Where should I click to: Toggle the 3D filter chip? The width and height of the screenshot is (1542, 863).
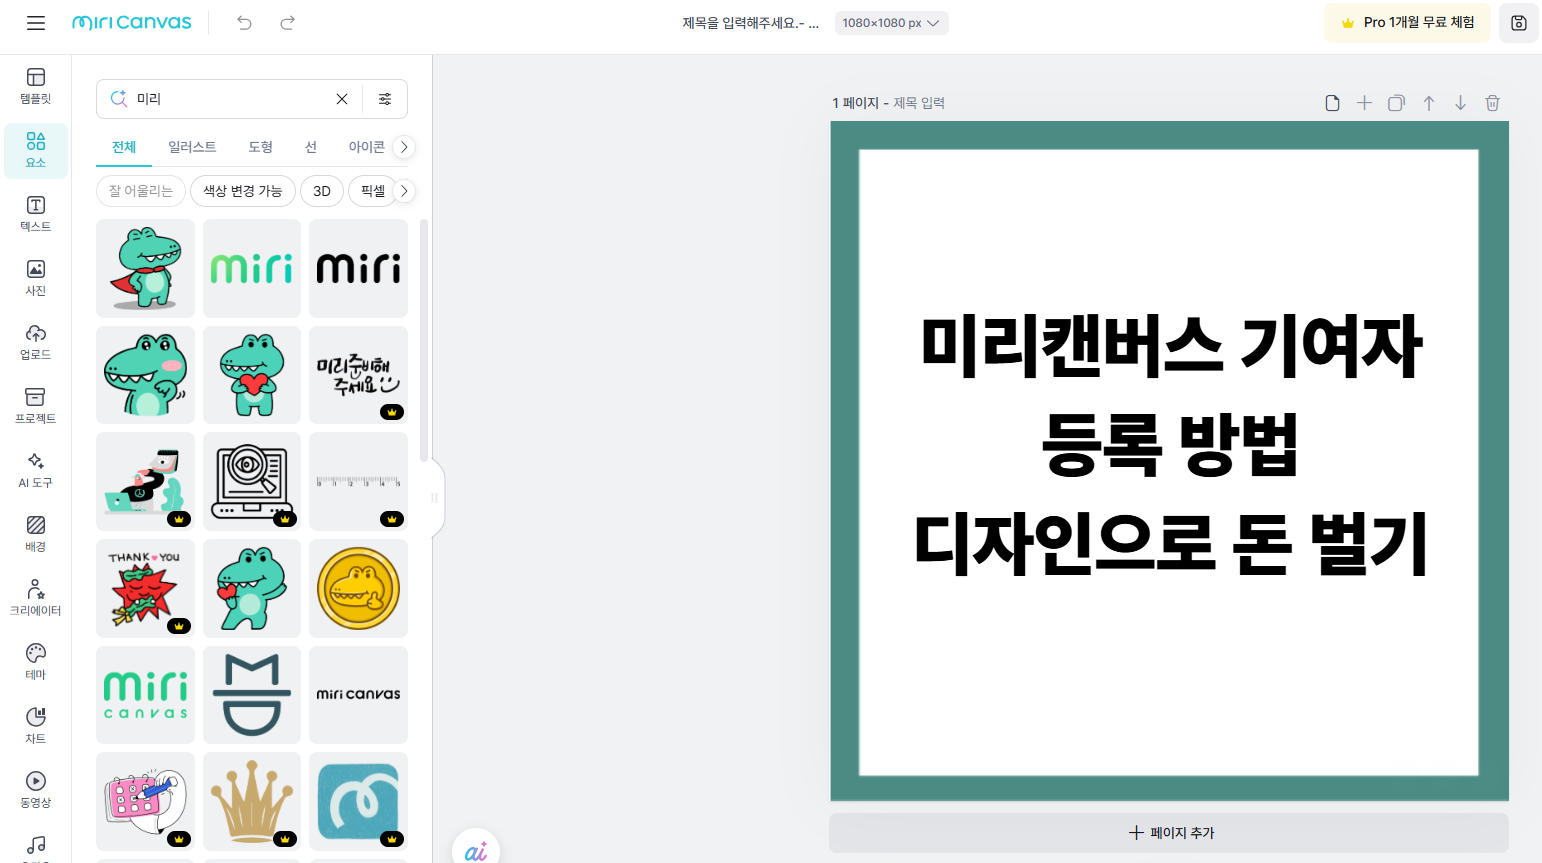click(x=322, y=191)
